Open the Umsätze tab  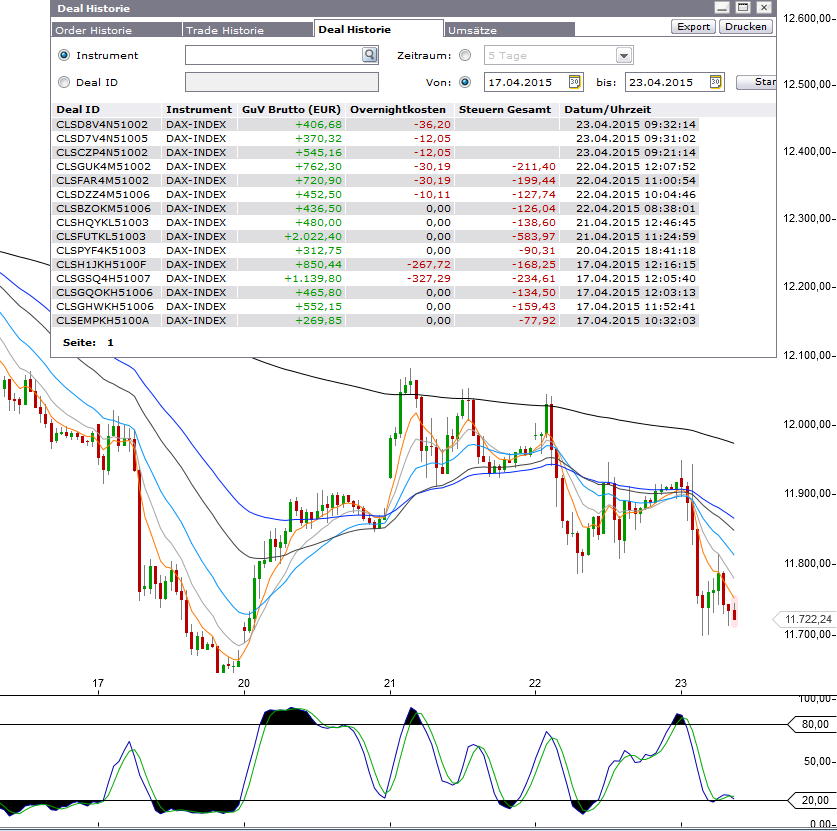[480, 30]
